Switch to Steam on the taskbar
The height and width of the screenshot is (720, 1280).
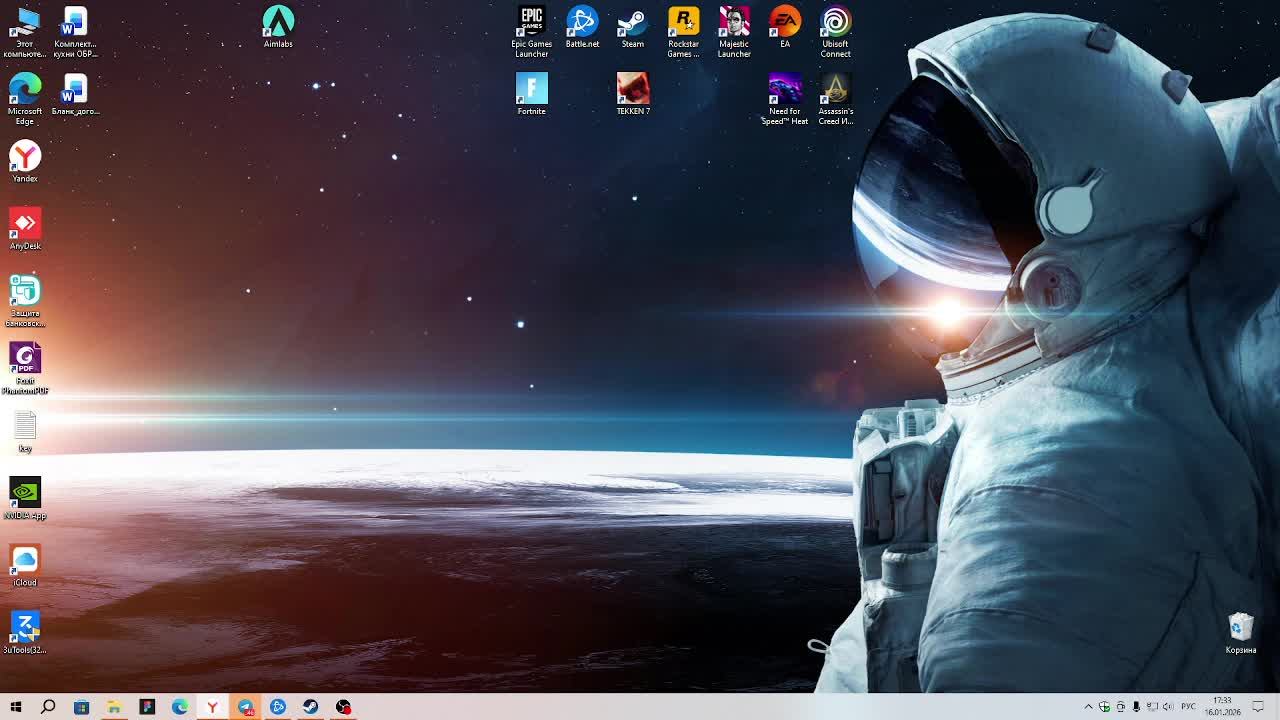(x=311, y=707)
